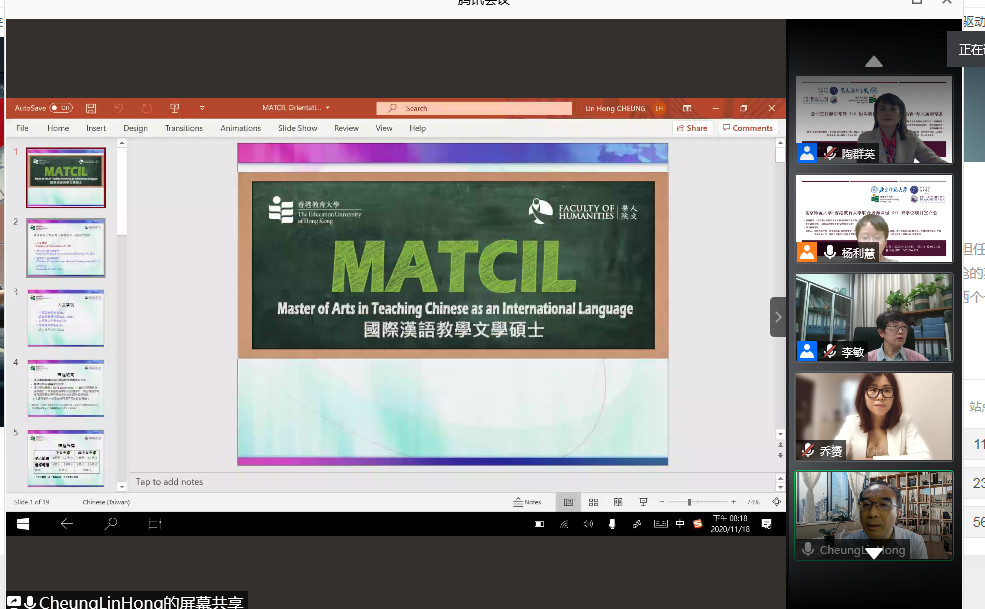Click the Comments button
This screenshot has height=609, width=985.
[x=748, y=128]
